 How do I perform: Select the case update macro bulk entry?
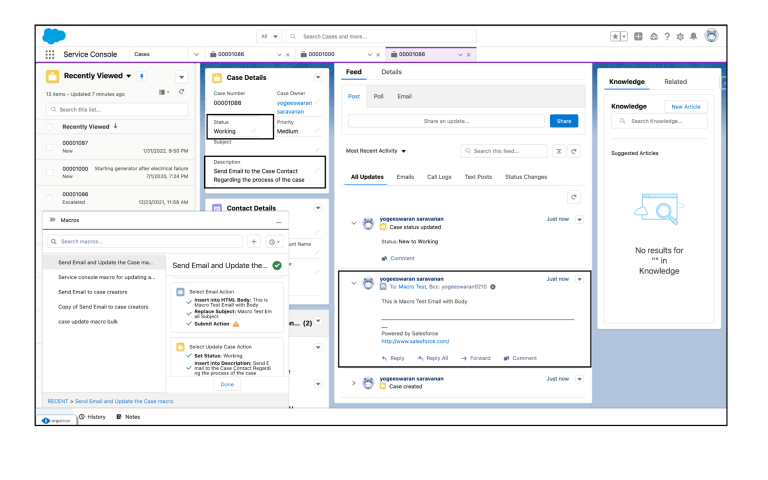(88, 322)
